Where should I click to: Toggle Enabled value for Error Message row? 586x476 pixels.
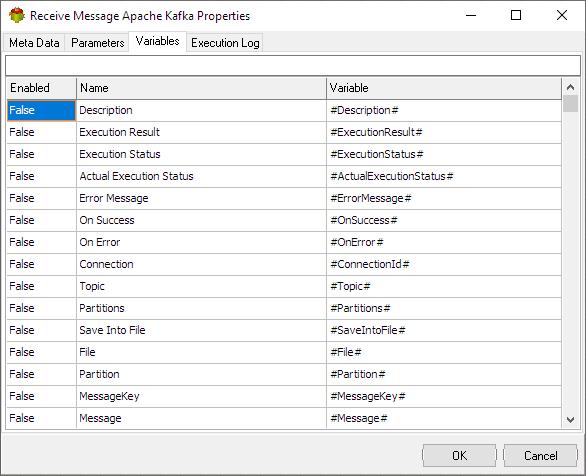41,198
